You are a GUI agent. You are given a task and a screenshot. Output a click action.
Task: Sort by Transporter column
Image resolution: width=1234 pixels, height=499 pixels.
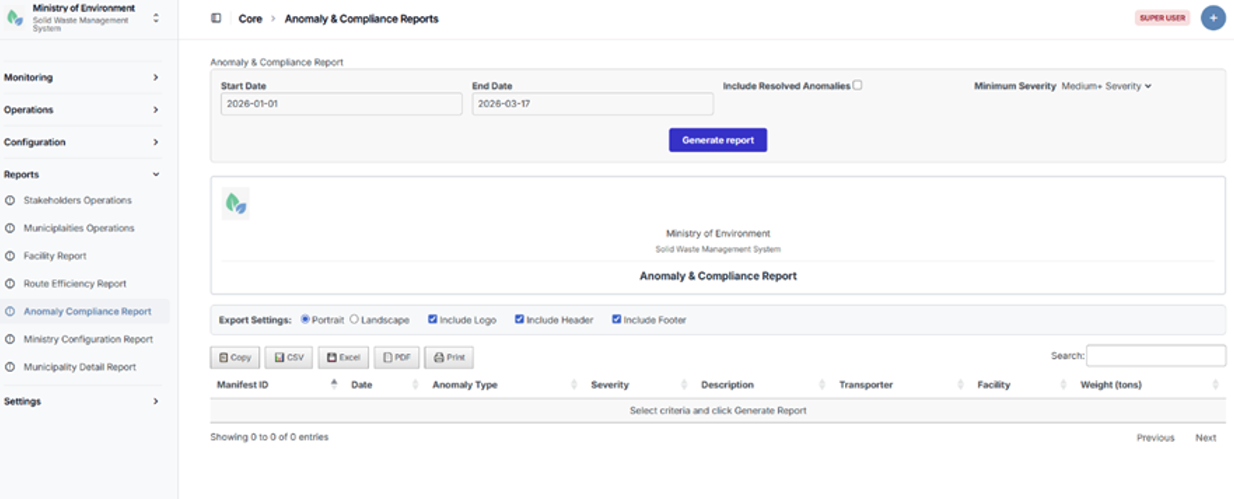[x=901, y=385]
